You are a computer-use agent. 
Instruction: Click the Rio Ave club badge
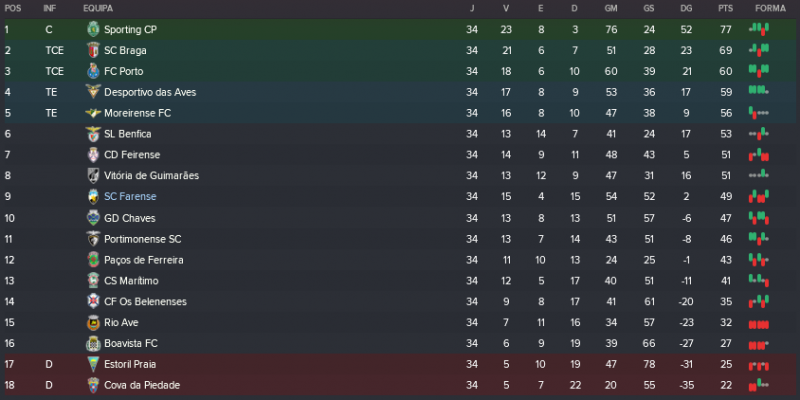click(x=93, y=322)
